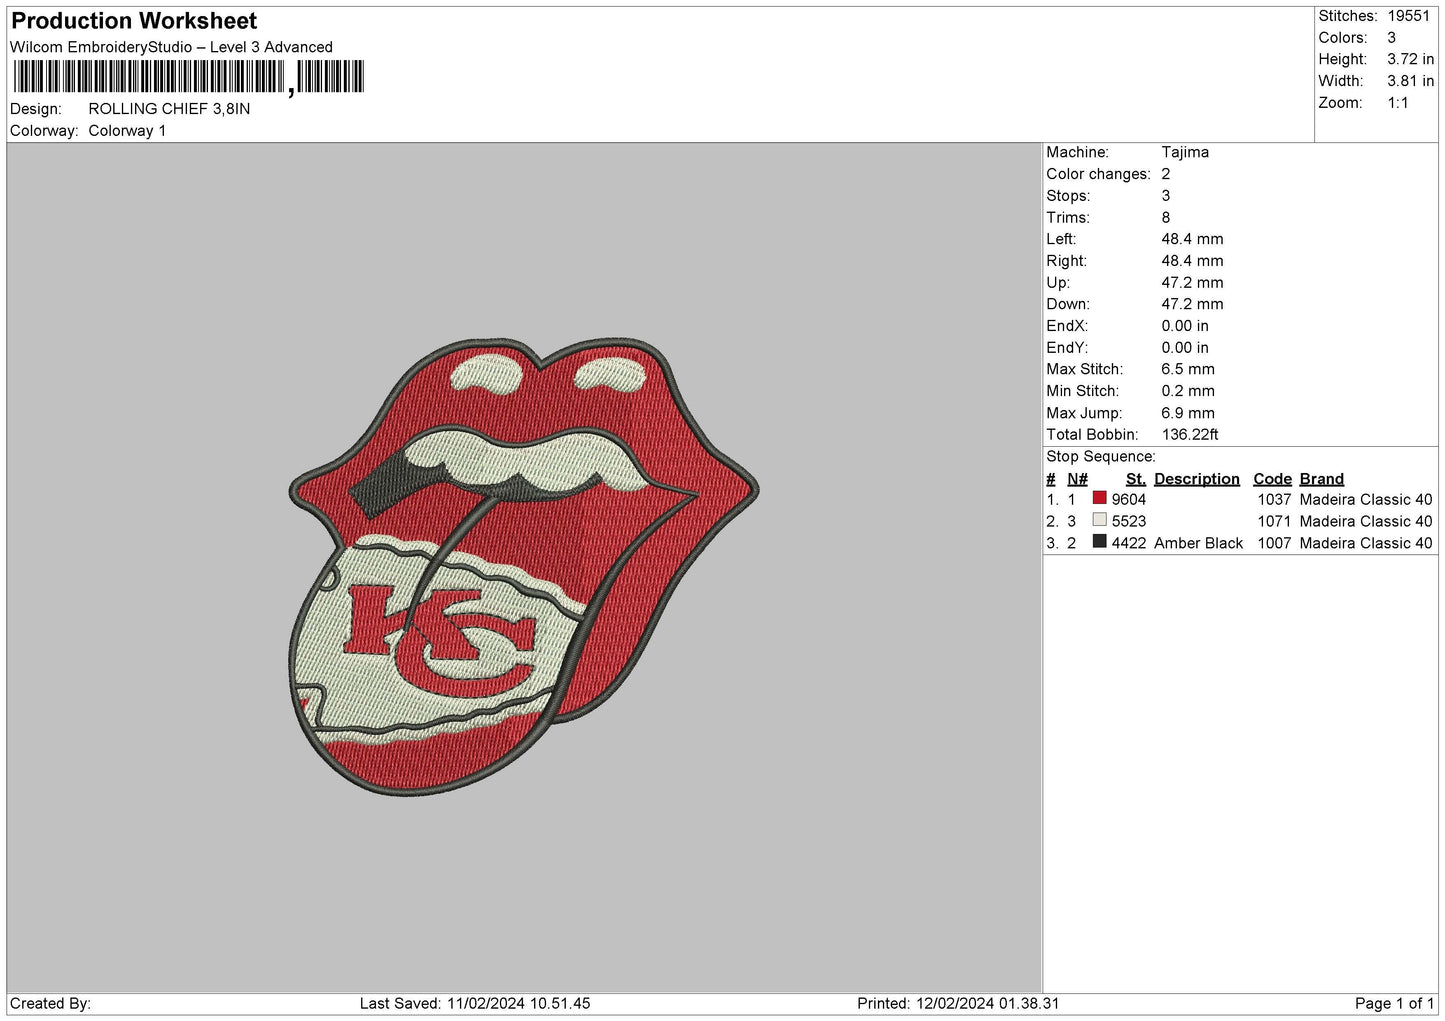The image size is (1445, 1021).
Task: Click the 'Production Worksheet' title
Action: 134,21
